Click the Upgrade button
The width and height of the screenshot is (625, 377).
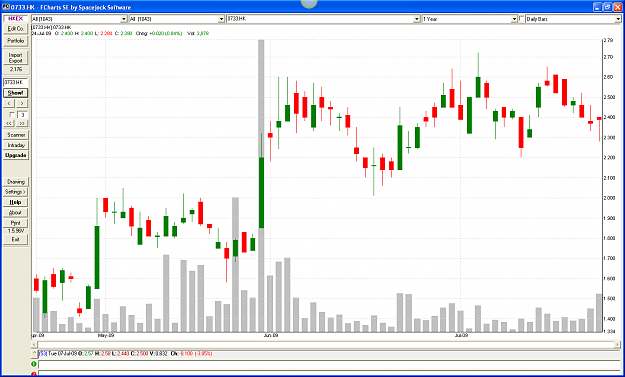16,155
